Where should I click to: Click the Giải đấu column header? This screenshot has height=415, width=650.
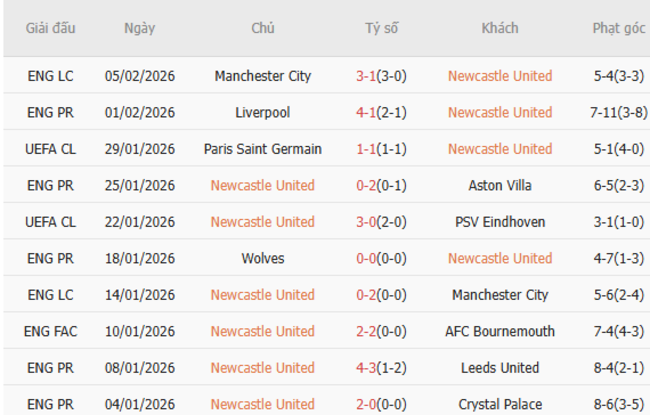coord(51,28)
